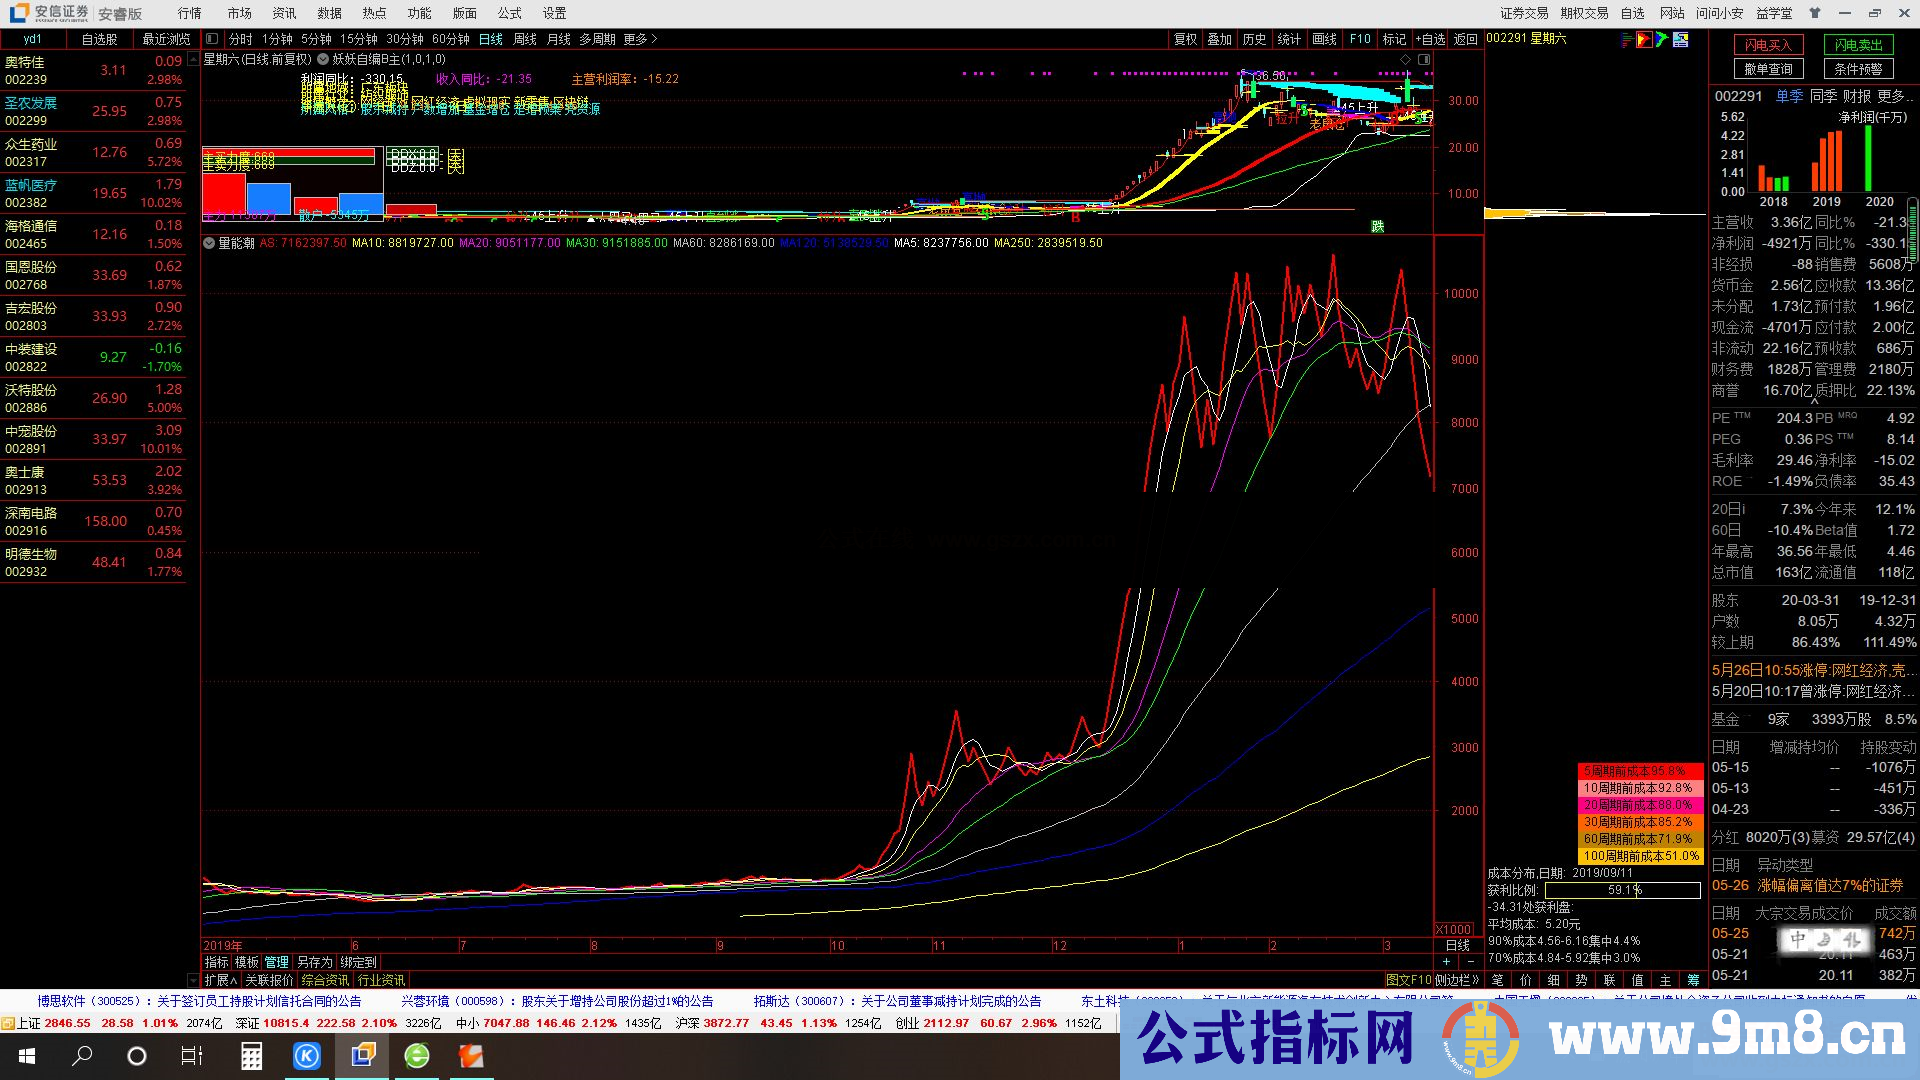Enable 画线 drawing mode
This screenshot has height=1080, width=1920.
tap(1325, 39)
